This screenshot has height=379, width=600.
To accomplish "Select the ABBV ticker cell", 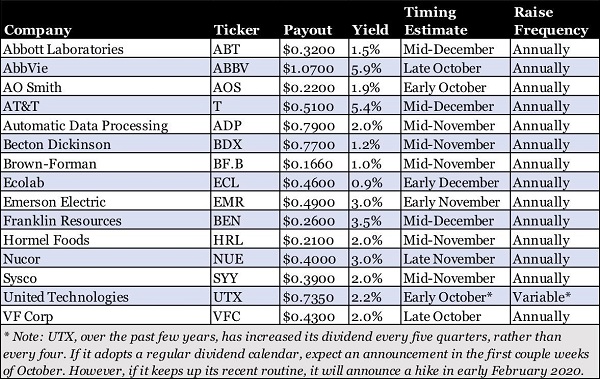I will point(245,68).
